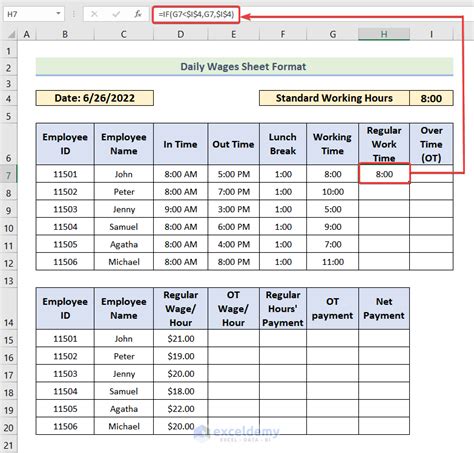The height and width of the screenshot is (453, 474).
Task: Select the Standard Working Hours label cell
Action: pos(334,98)
